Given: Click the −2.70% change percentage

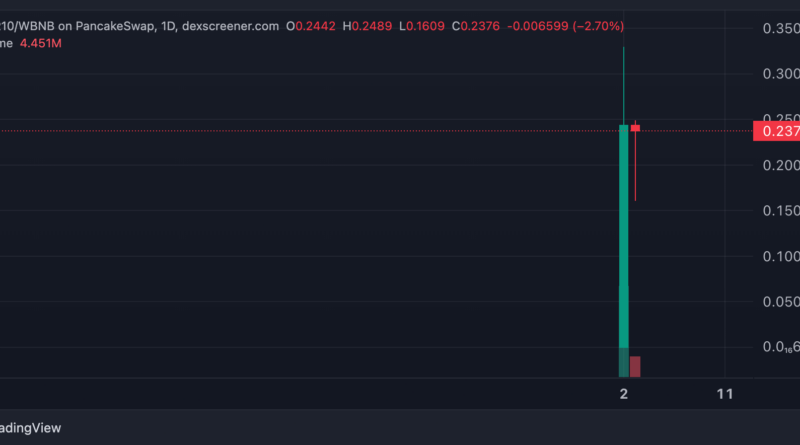Looking at the screenshot, I should coord(598,25).
